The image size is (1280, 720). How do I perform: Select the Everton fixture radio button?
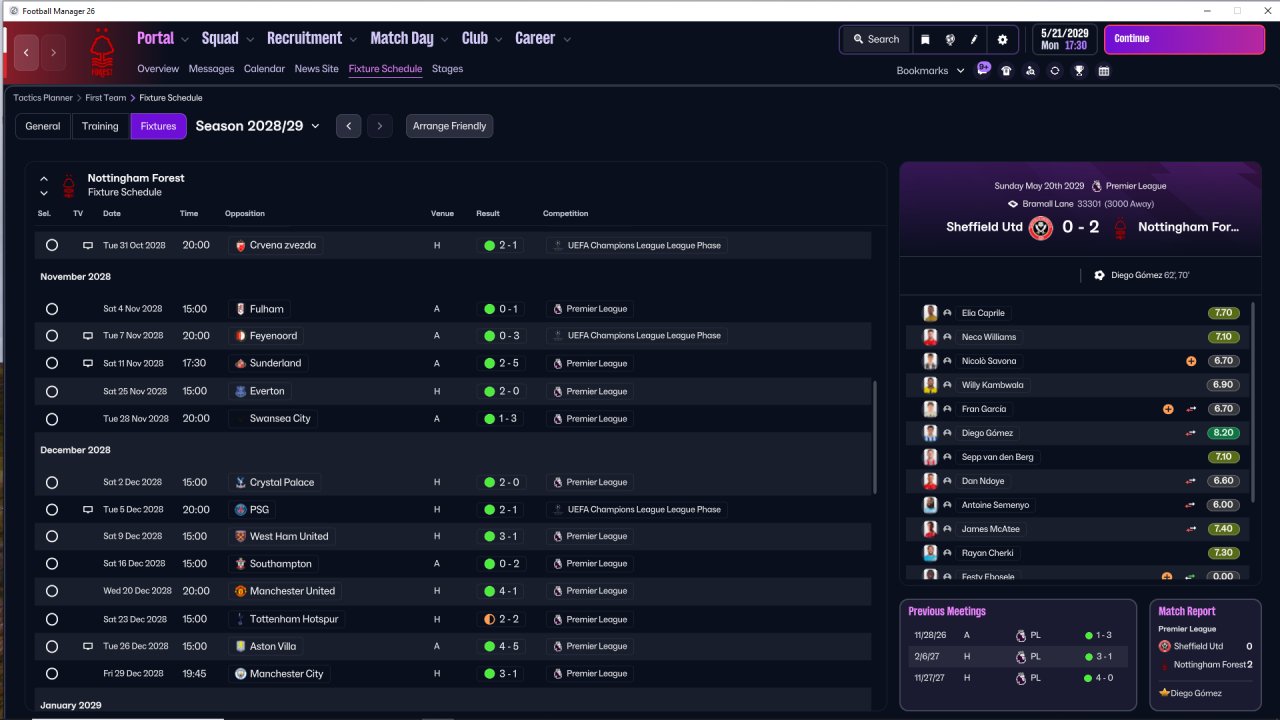click(52, 391)
